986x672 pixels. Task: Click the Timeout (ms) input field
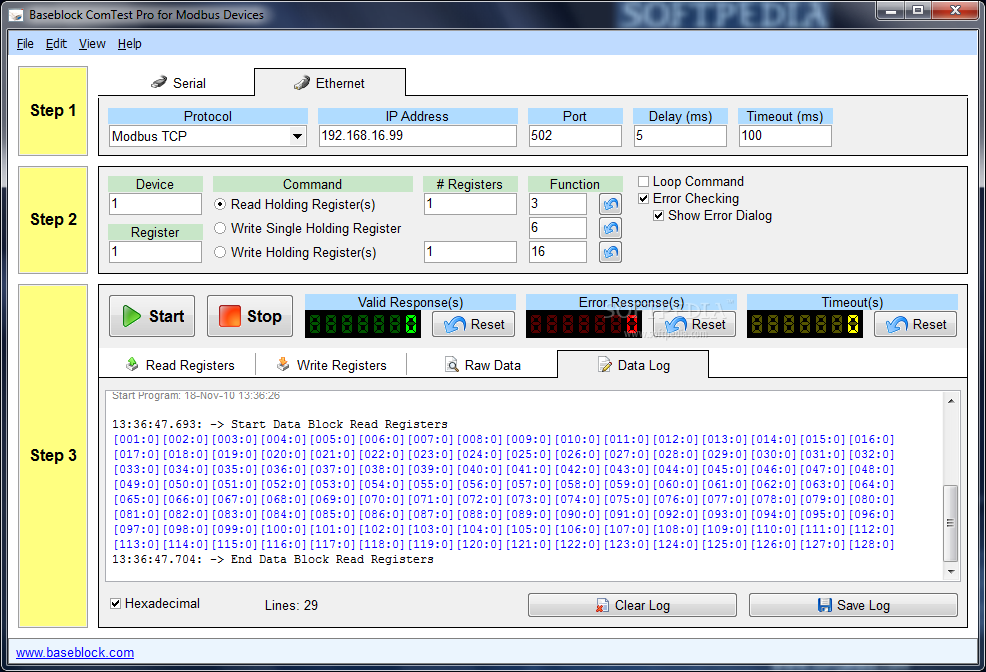tap(785, 136)
